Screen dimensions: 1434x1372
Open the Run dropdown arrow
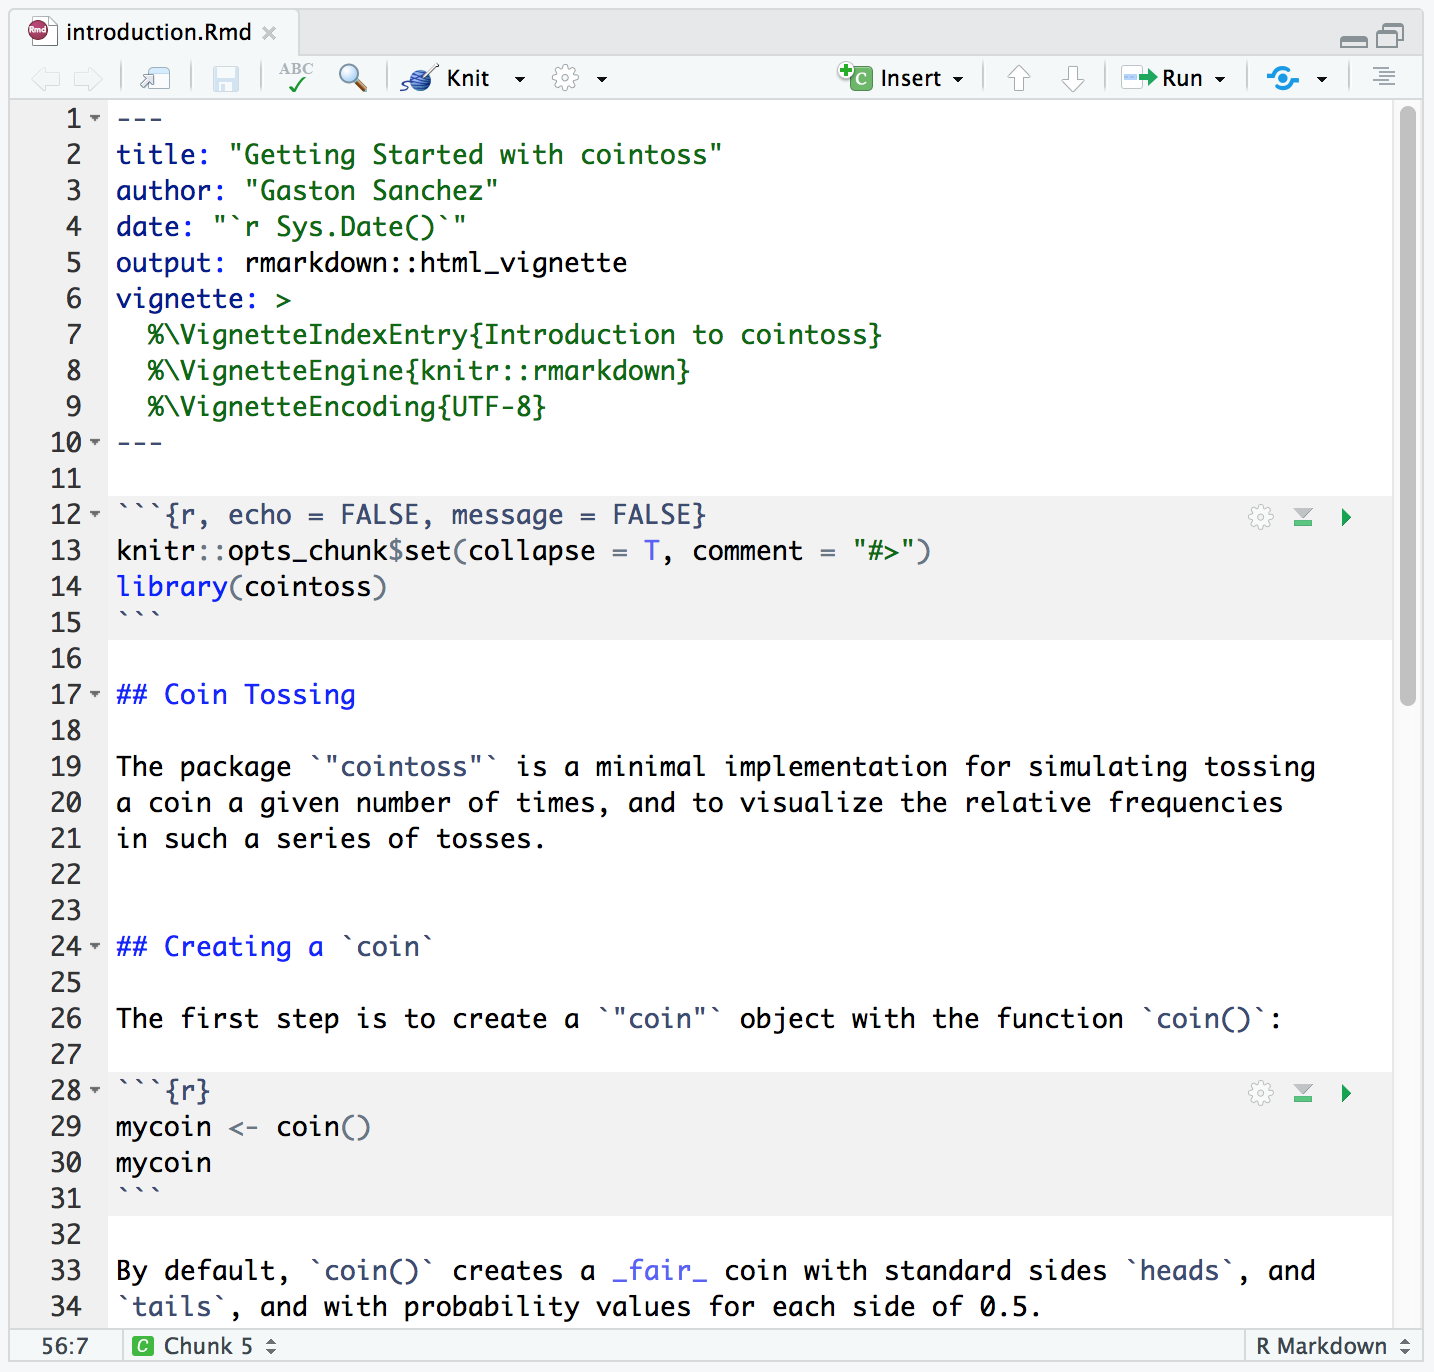click(1220, 79)
